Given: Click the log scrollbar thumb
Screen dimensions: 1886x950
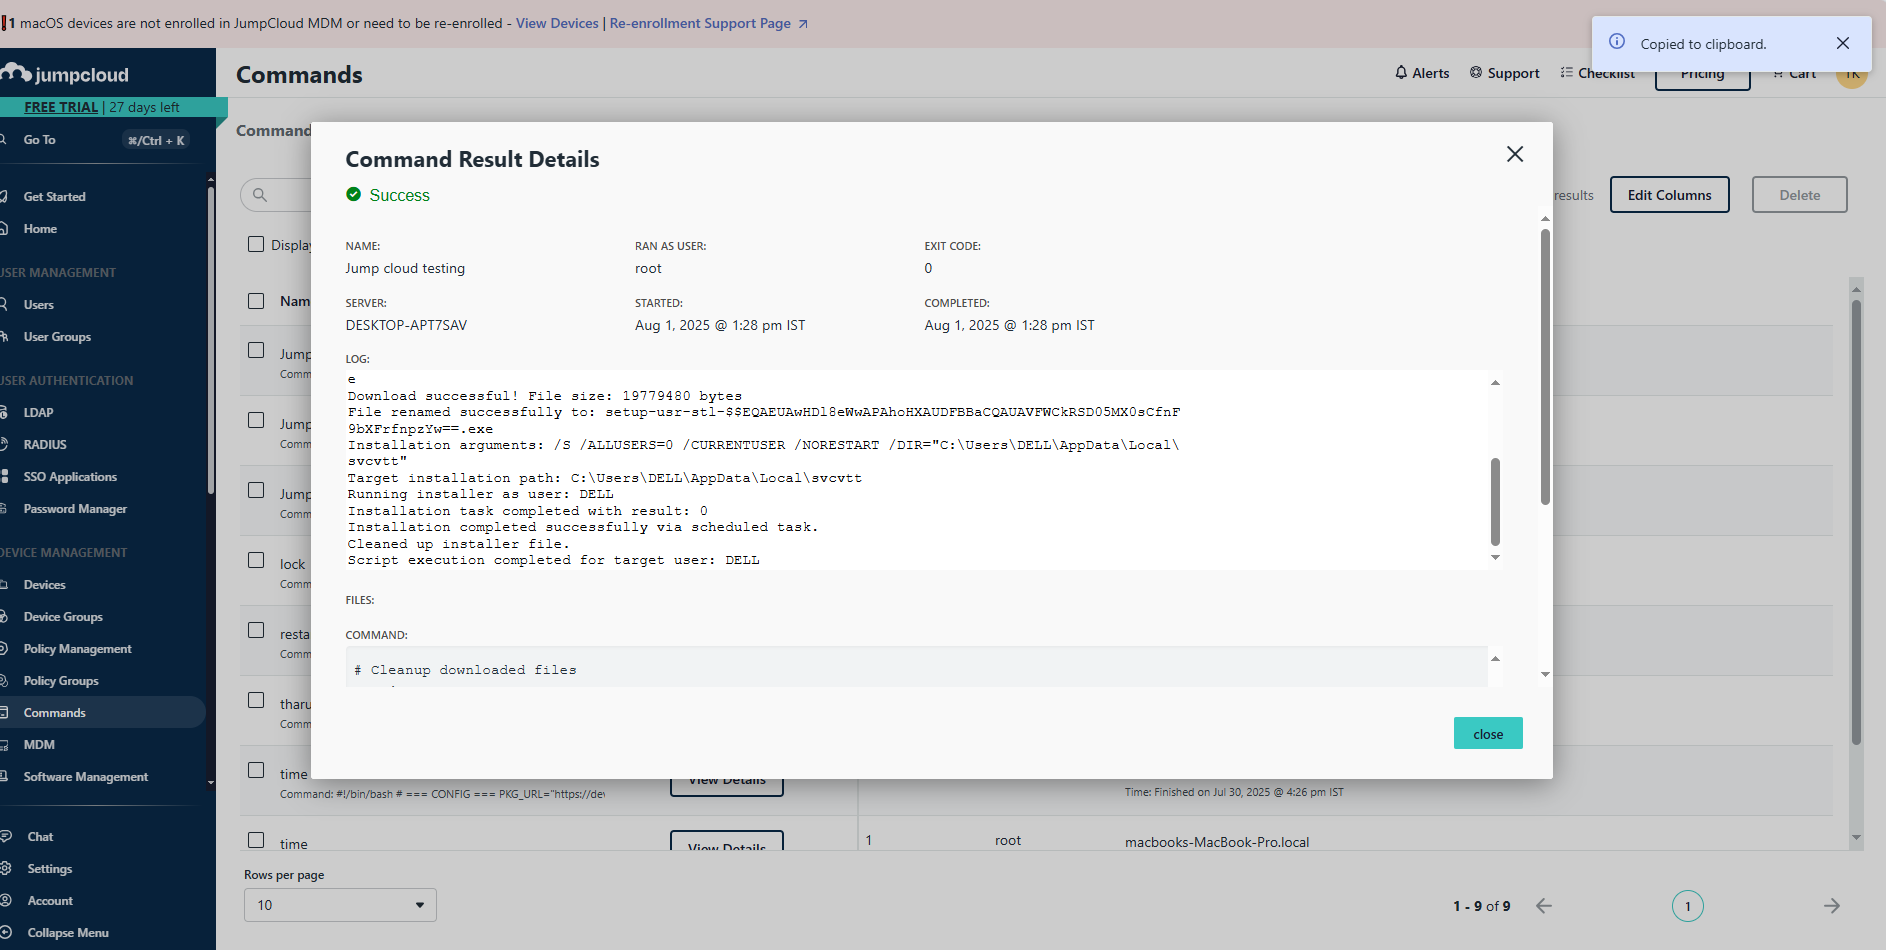Looking at the screenshot, I should click(1496, 502).
